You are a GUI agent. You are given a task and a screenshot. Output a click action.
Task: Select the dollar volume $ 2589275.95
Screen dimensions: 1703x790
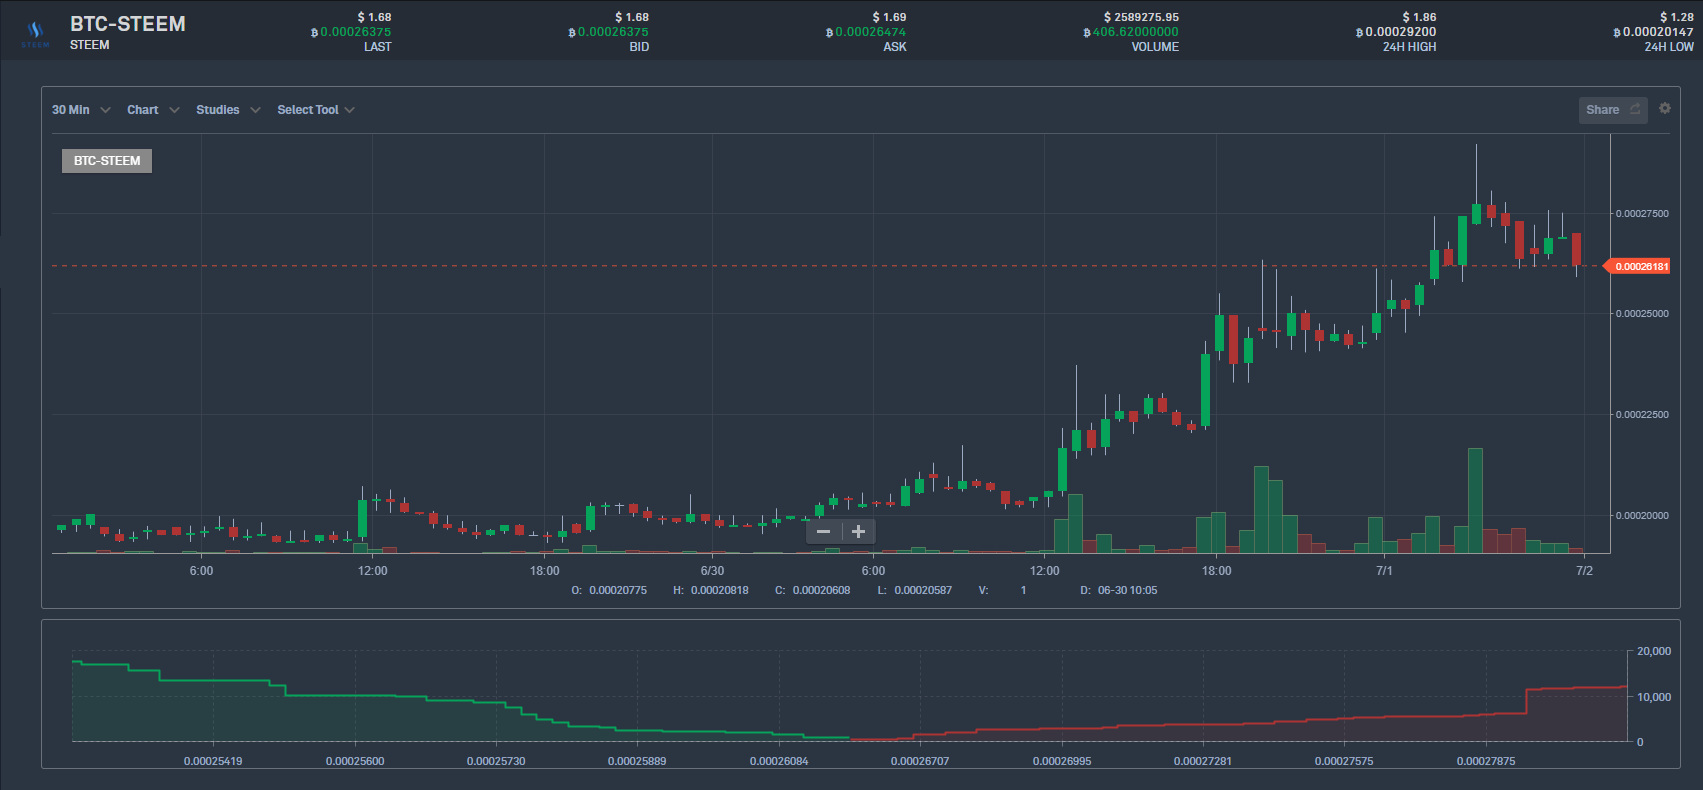pyautogui.click(x=1141, y=17)
